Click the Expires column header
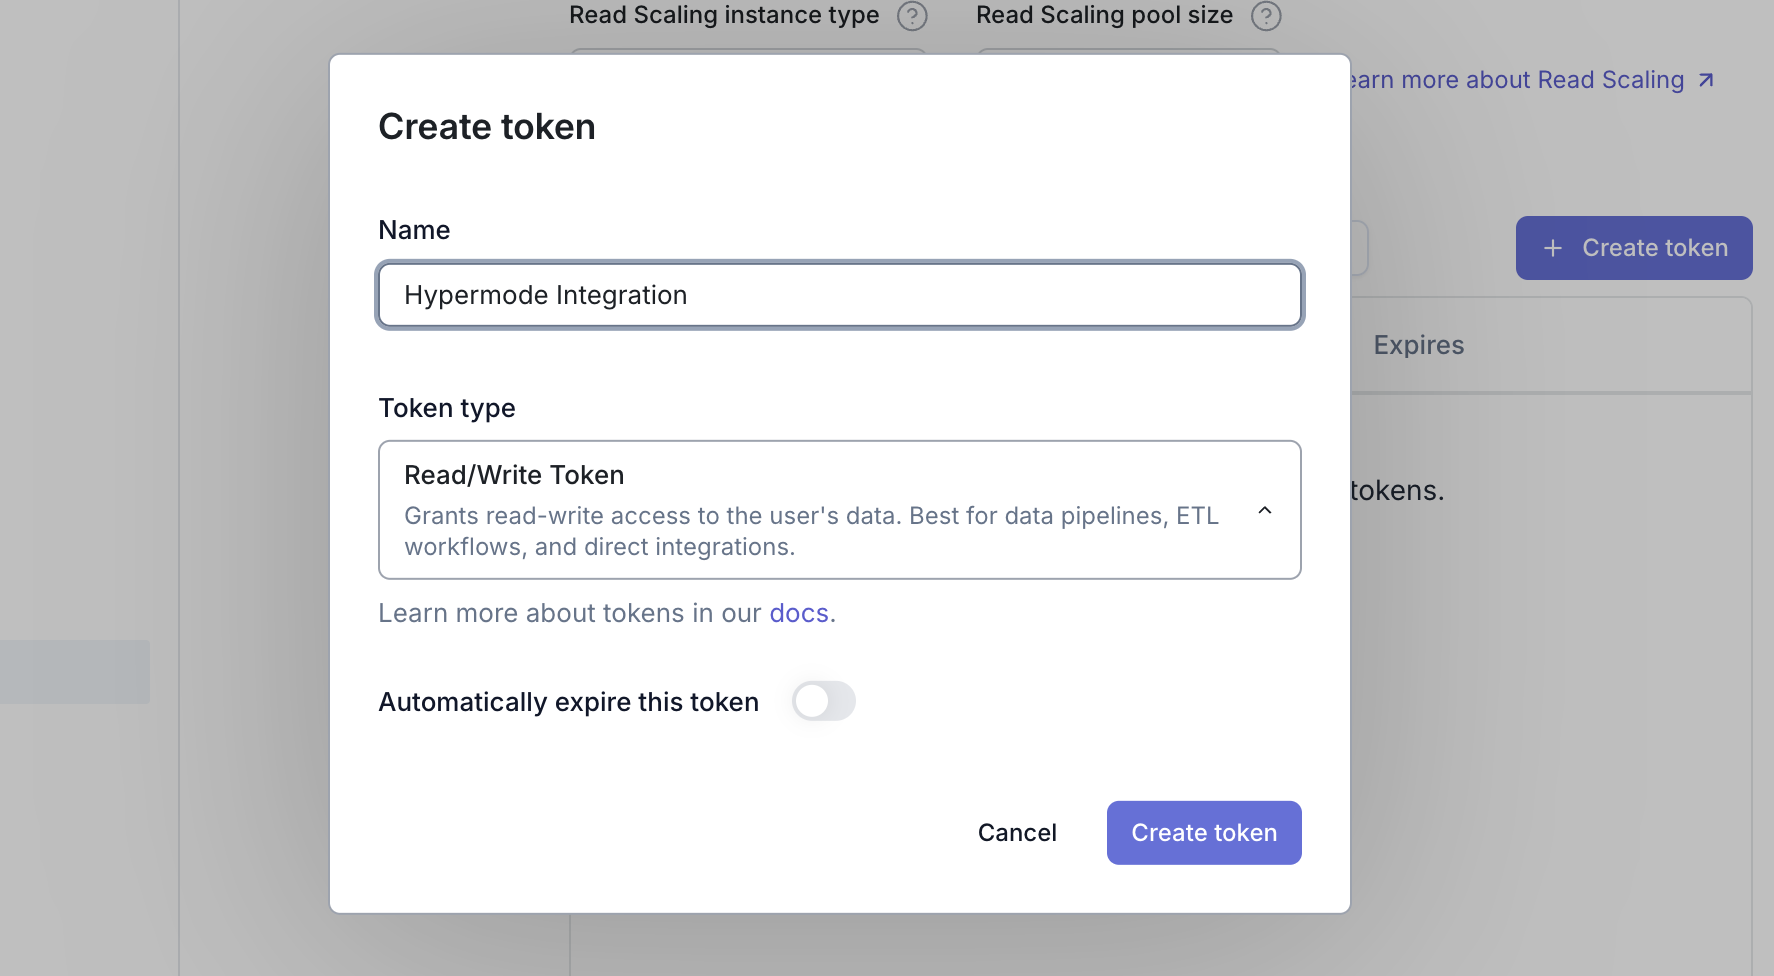This screenshot has height=976, width=1774. coord(1418,345)
